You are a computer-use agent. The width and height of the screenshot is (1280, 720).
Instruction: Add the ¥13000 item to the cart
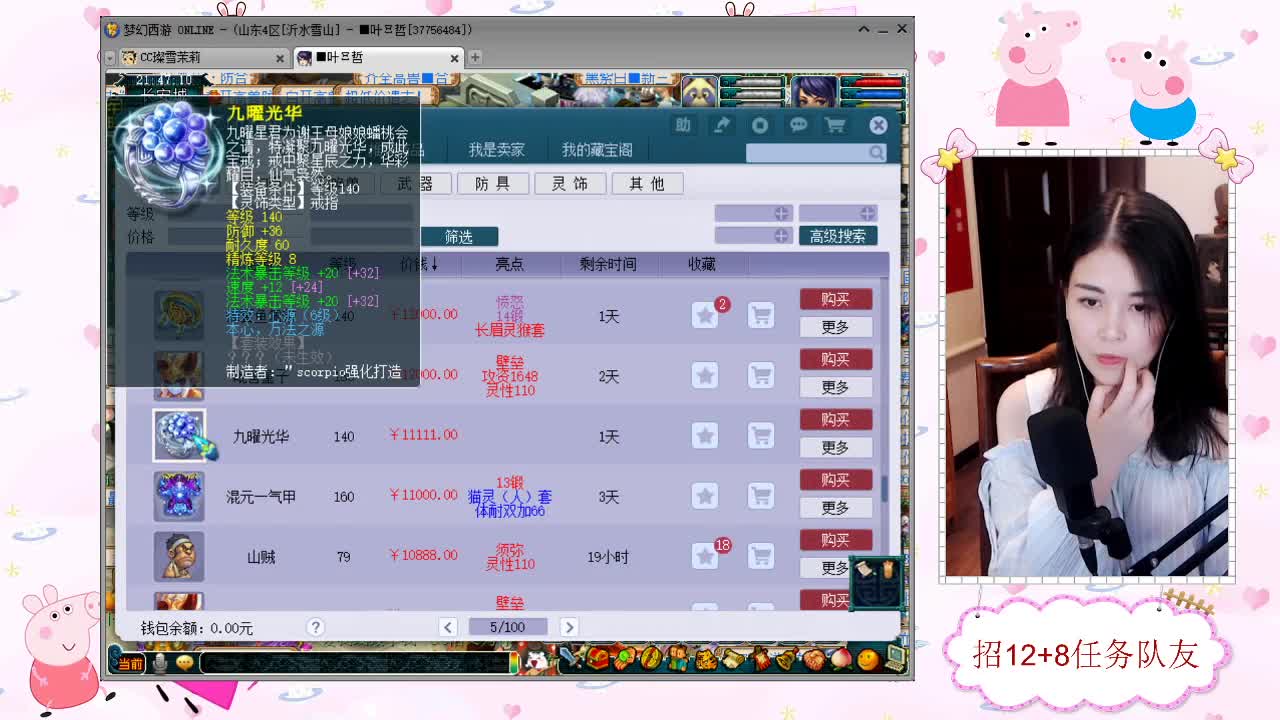[x=761, y=315]
